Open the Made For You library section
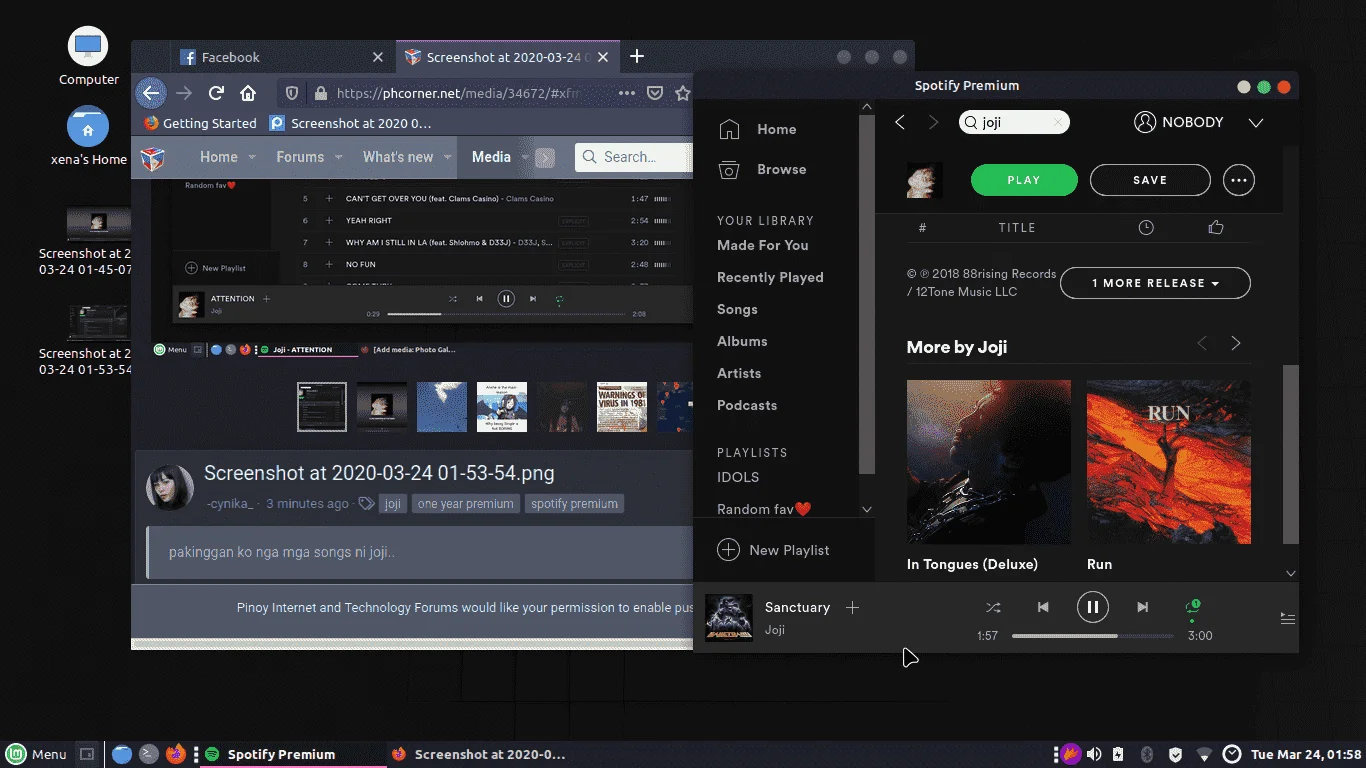The image size is (1366, 768). [762, 245]
